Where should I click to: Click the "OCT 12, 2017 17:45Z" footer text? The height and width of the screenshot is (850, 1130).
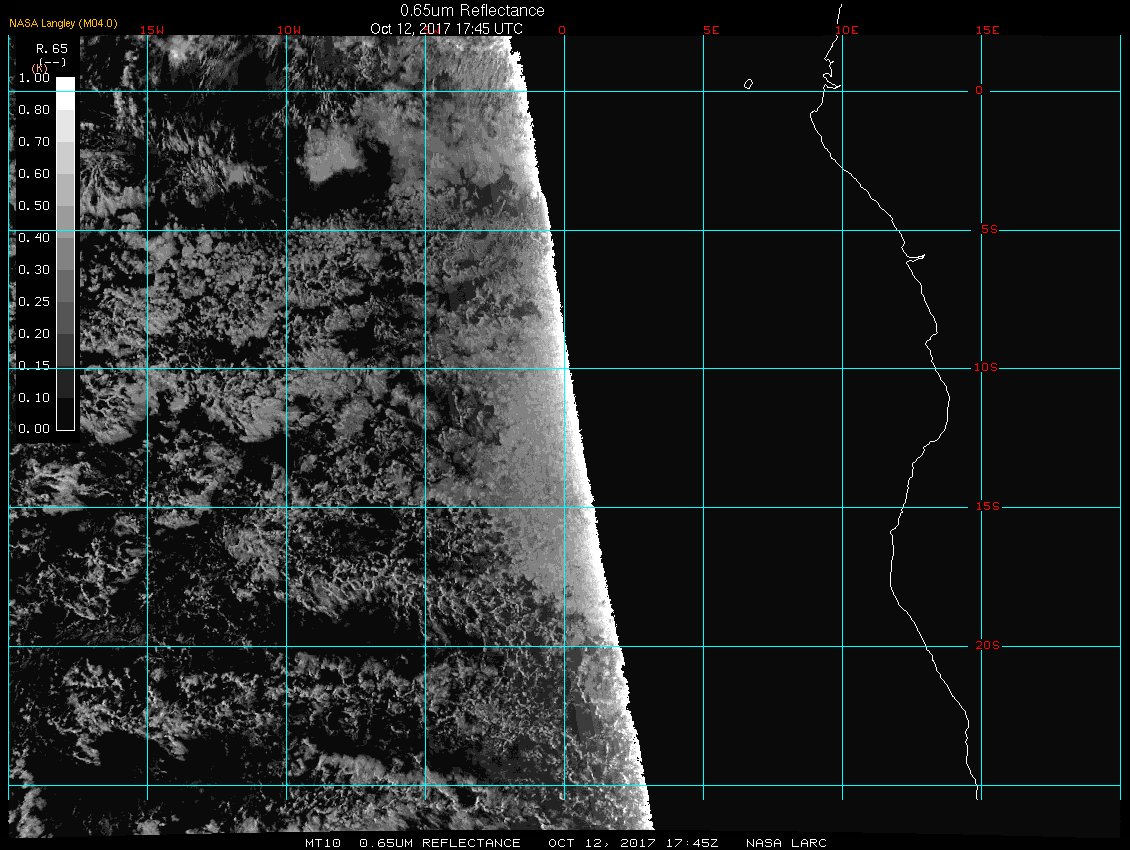(x=633, y=843)
